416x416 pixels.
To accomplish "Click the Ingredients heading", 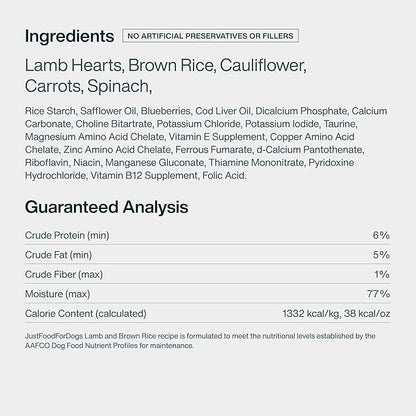I will click(x=69, y=36).
